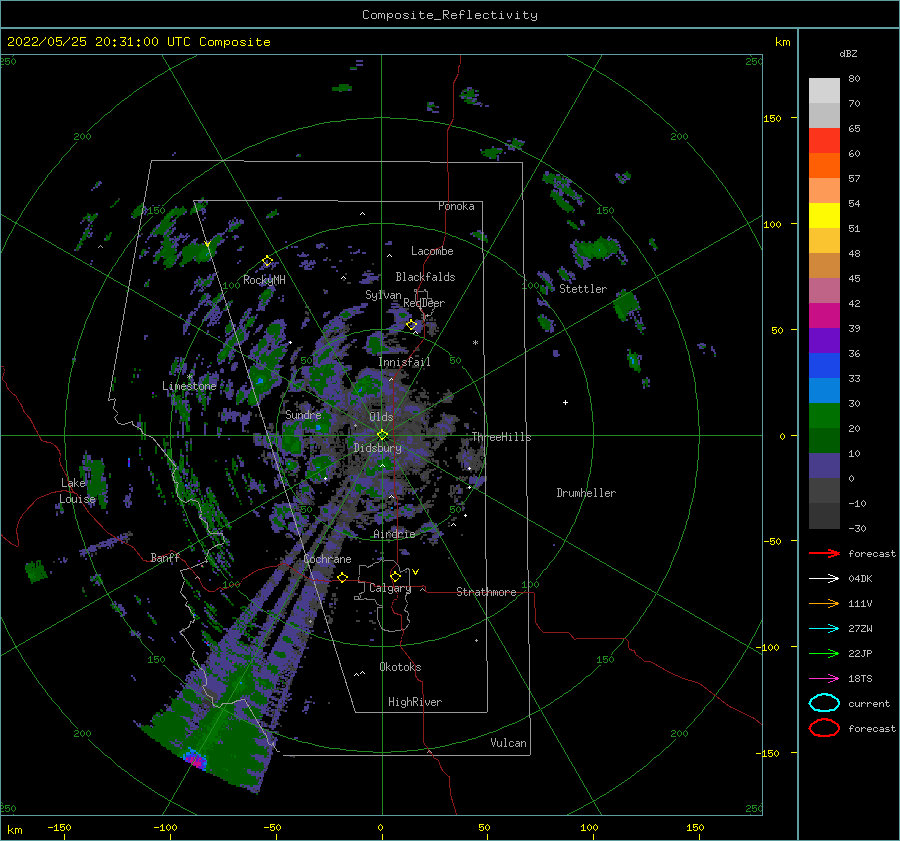Click the cyan 27ZW arrow in legend
This screenshot has height=841, width=900.
coord(824,629)
